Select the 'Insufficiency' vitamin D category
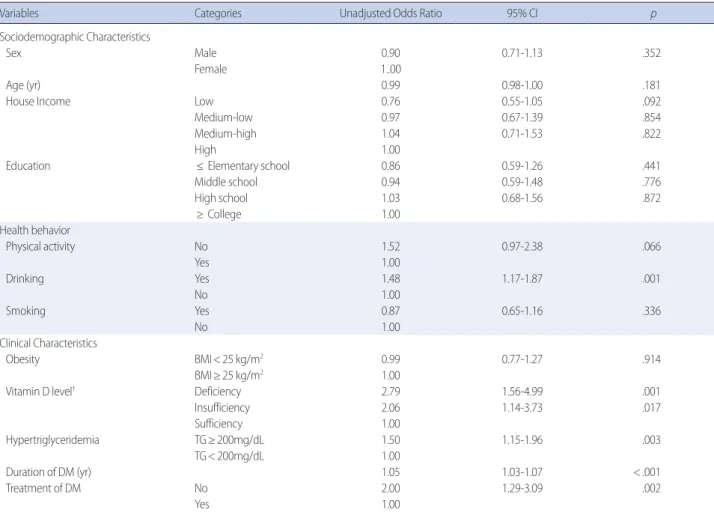The width and height of the screenshot is (714, 515). pyautogui.click(x=222, y=408)
